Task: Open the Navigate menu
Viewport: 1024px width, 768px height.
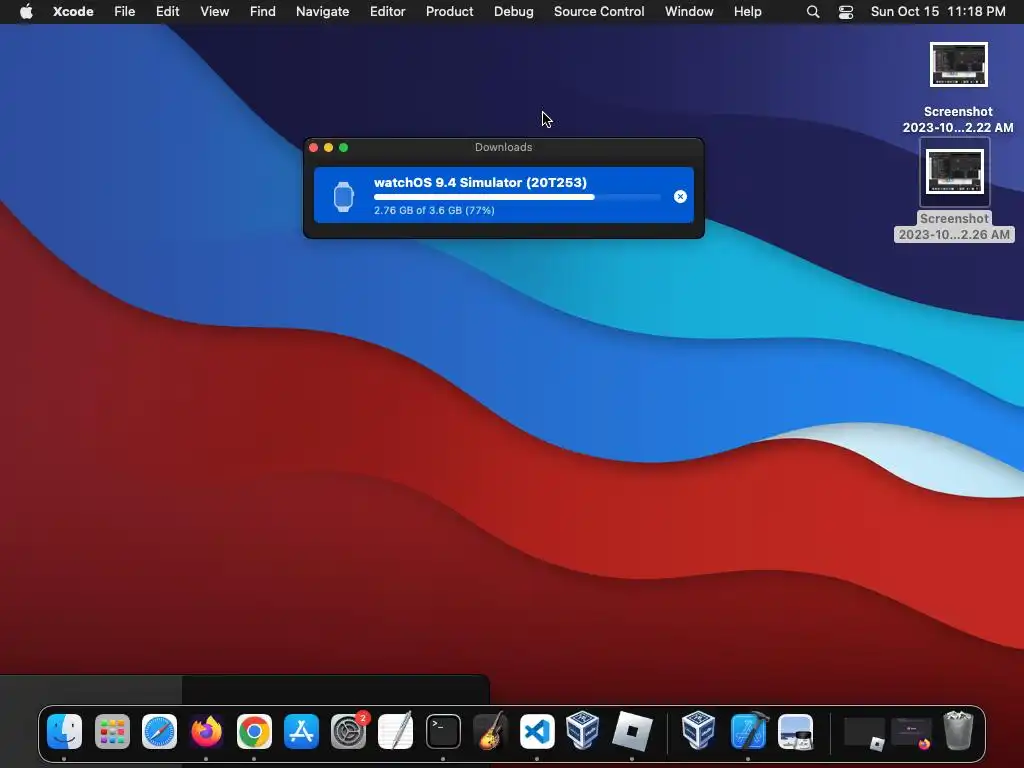Action: point(323,12)
